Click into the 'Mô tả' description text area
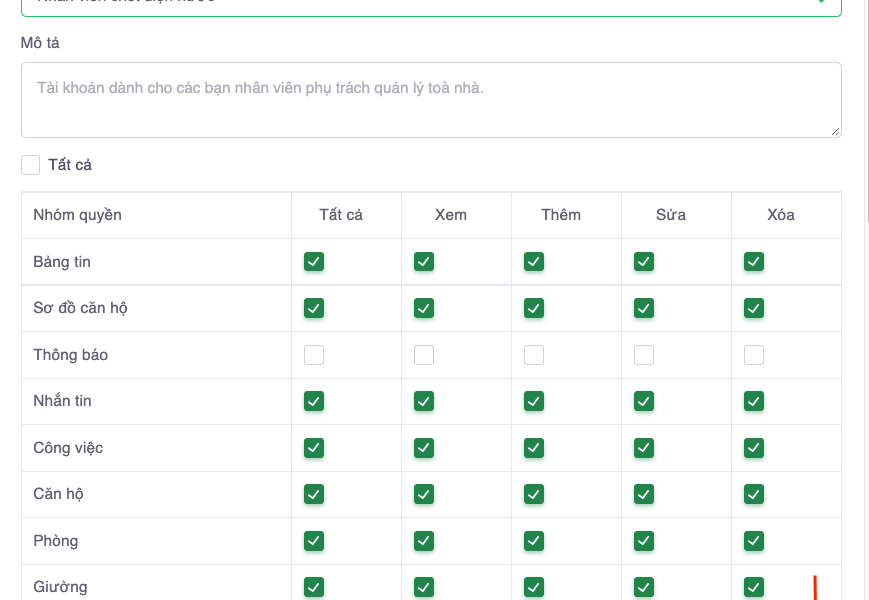Screen dimensions: 869x600 click(x=430, y=100)
